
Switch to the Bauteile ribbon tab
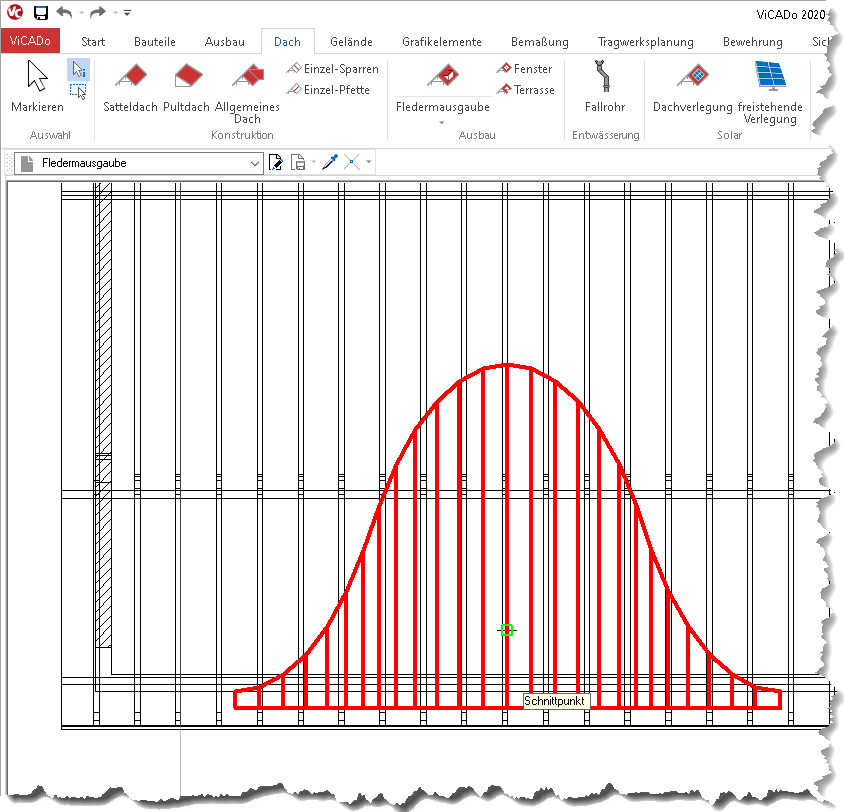(x=155, y=42)
